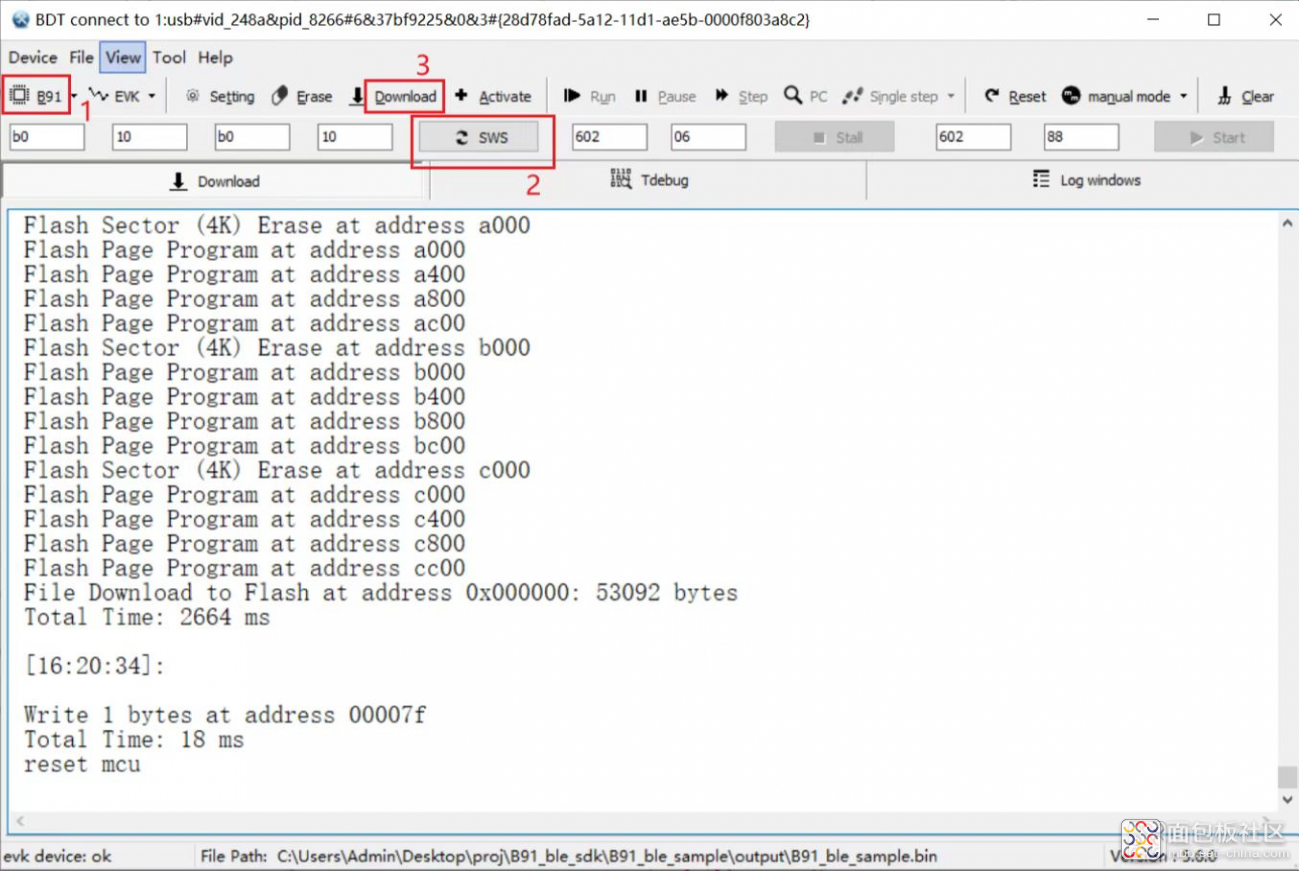Maximize the BDT window

coord(1214,20)
